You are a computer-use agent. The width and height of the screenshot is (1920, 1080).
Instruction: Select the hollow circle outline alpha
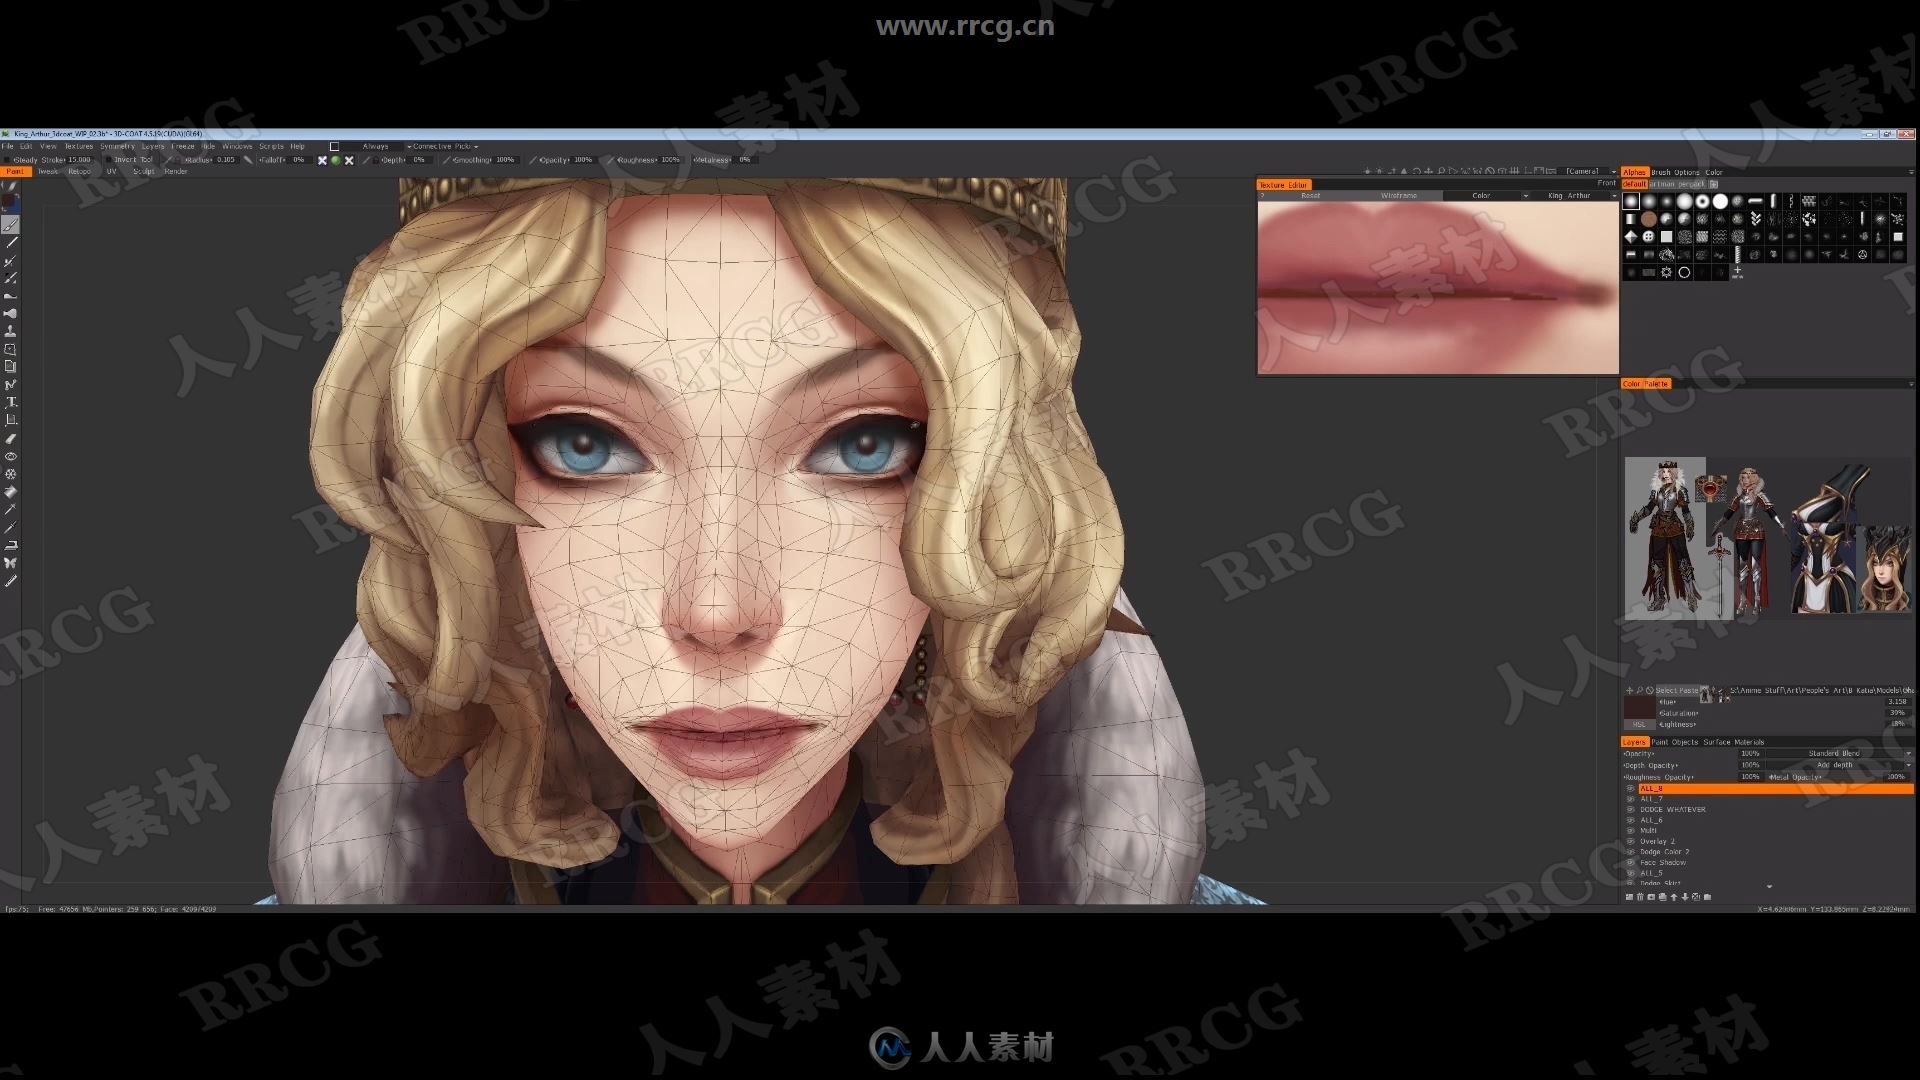(x=1684, y=272)
